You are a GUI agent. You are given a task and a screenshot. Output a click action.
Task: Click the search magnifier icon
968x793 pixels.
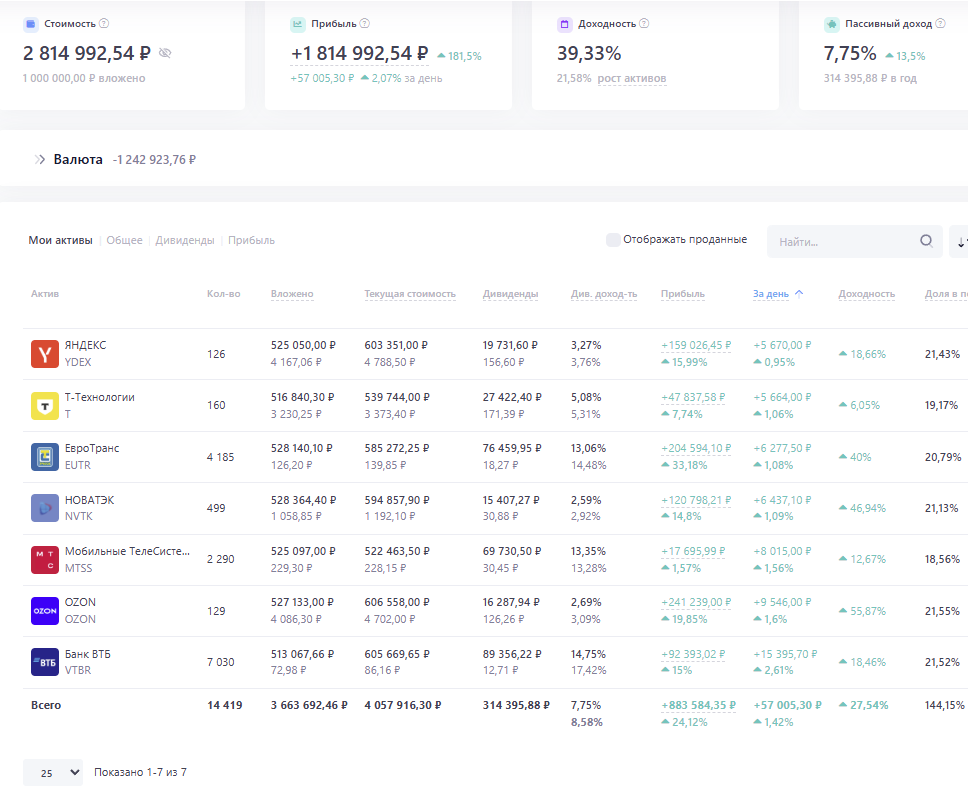click(x=926, y=241)
